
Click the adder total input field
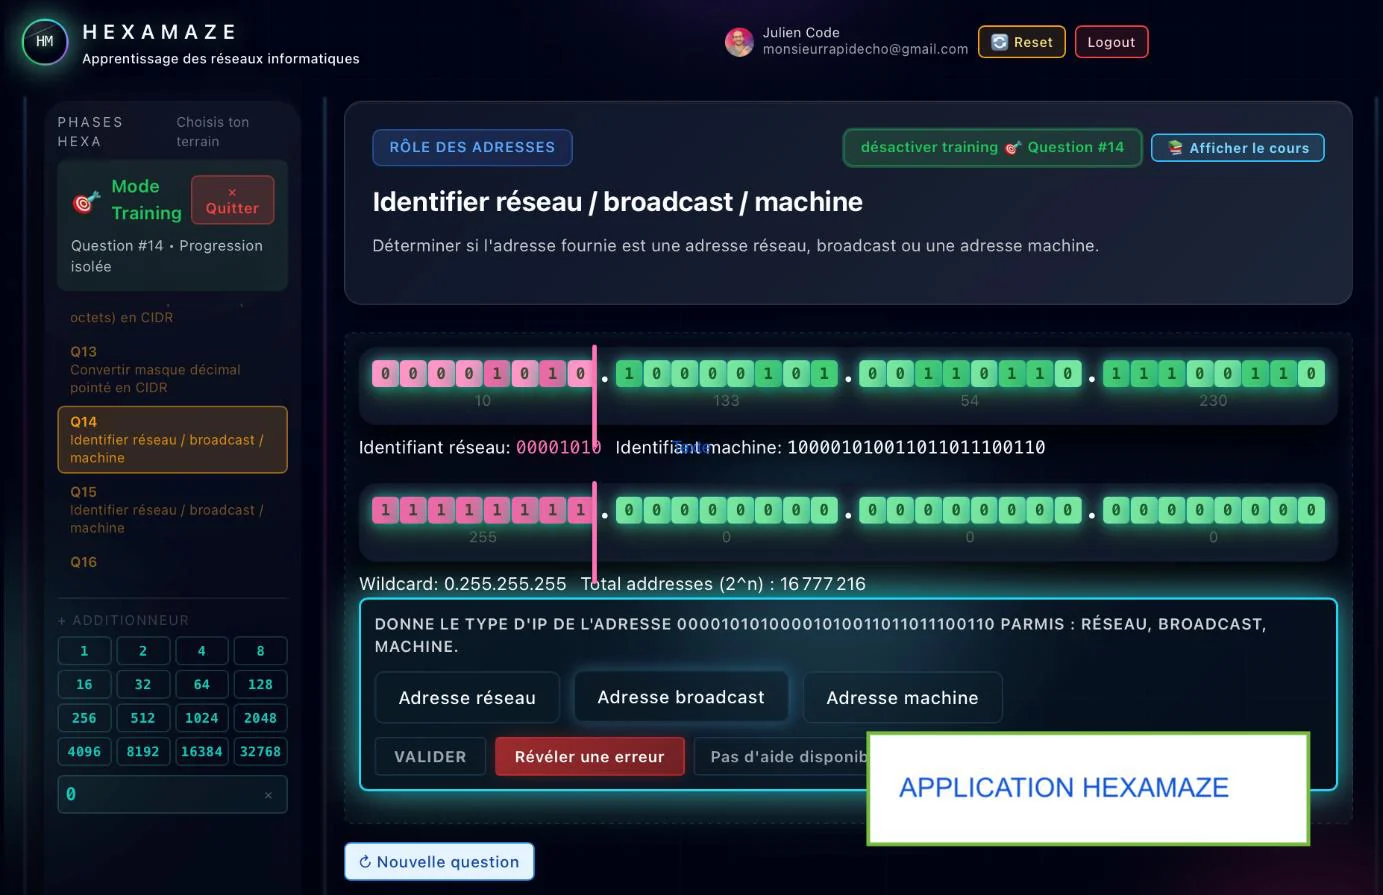pyautogui.click(x=172, y=794)
